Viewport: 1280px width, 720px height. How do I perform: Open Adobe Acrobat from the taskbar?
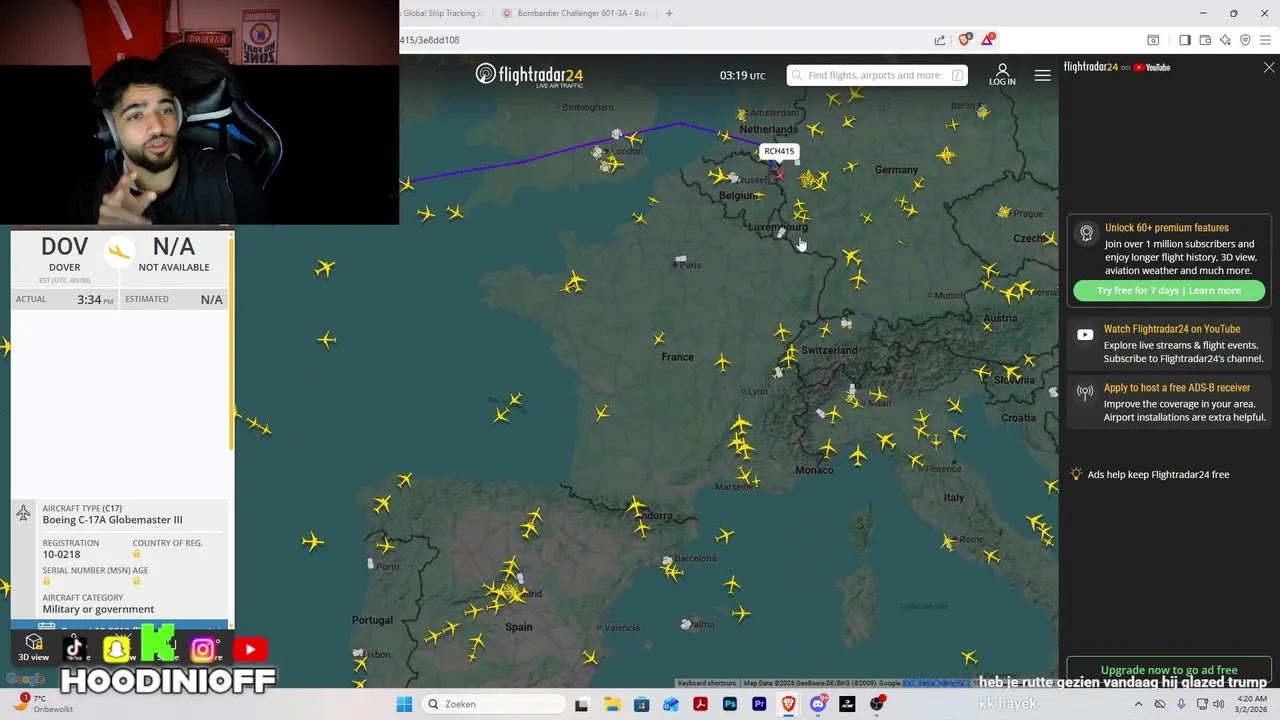click(700, 704)
